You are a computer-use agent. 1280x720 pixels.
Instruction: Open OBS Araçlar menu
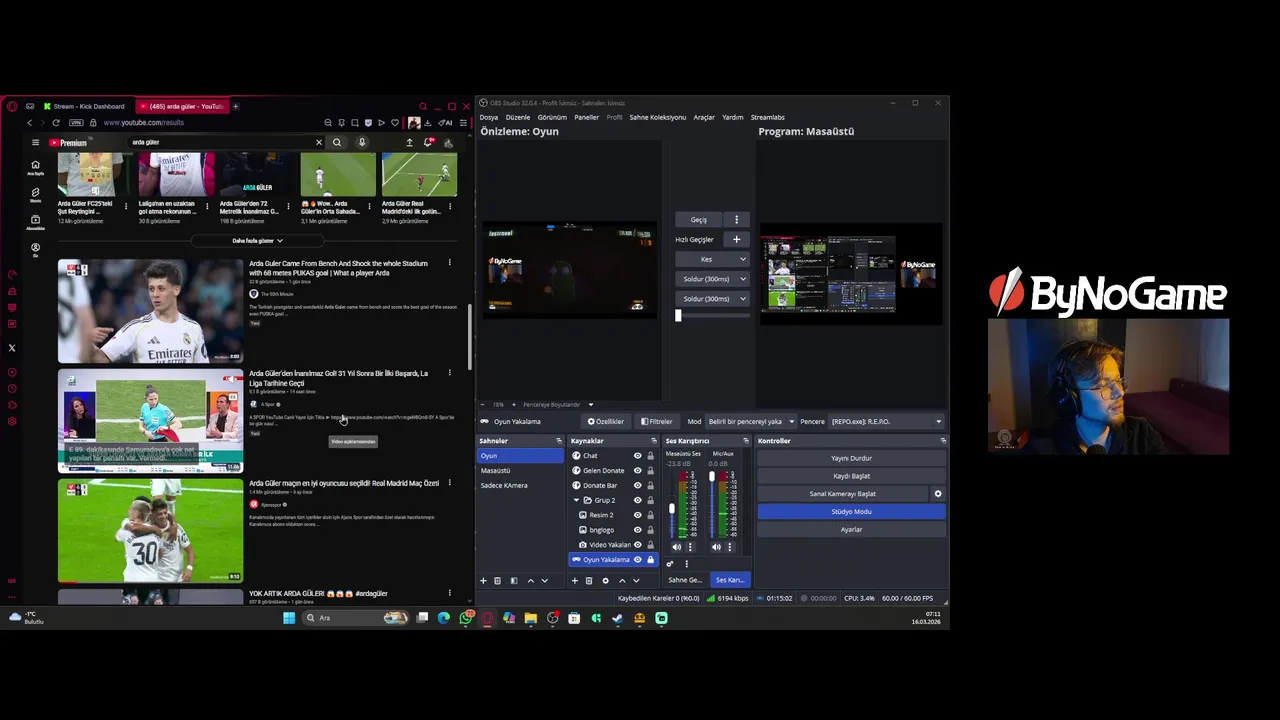704,117
